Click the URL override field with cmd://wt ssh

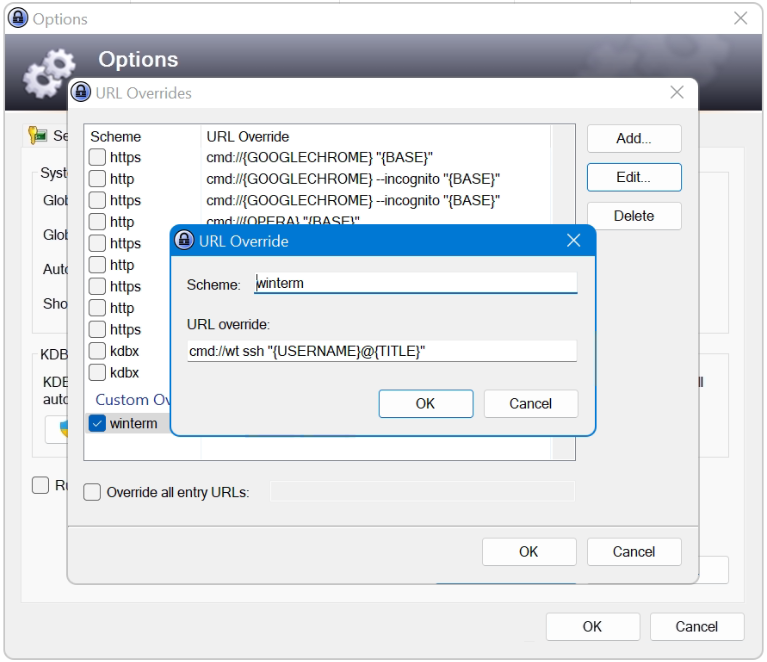[382, 351]
